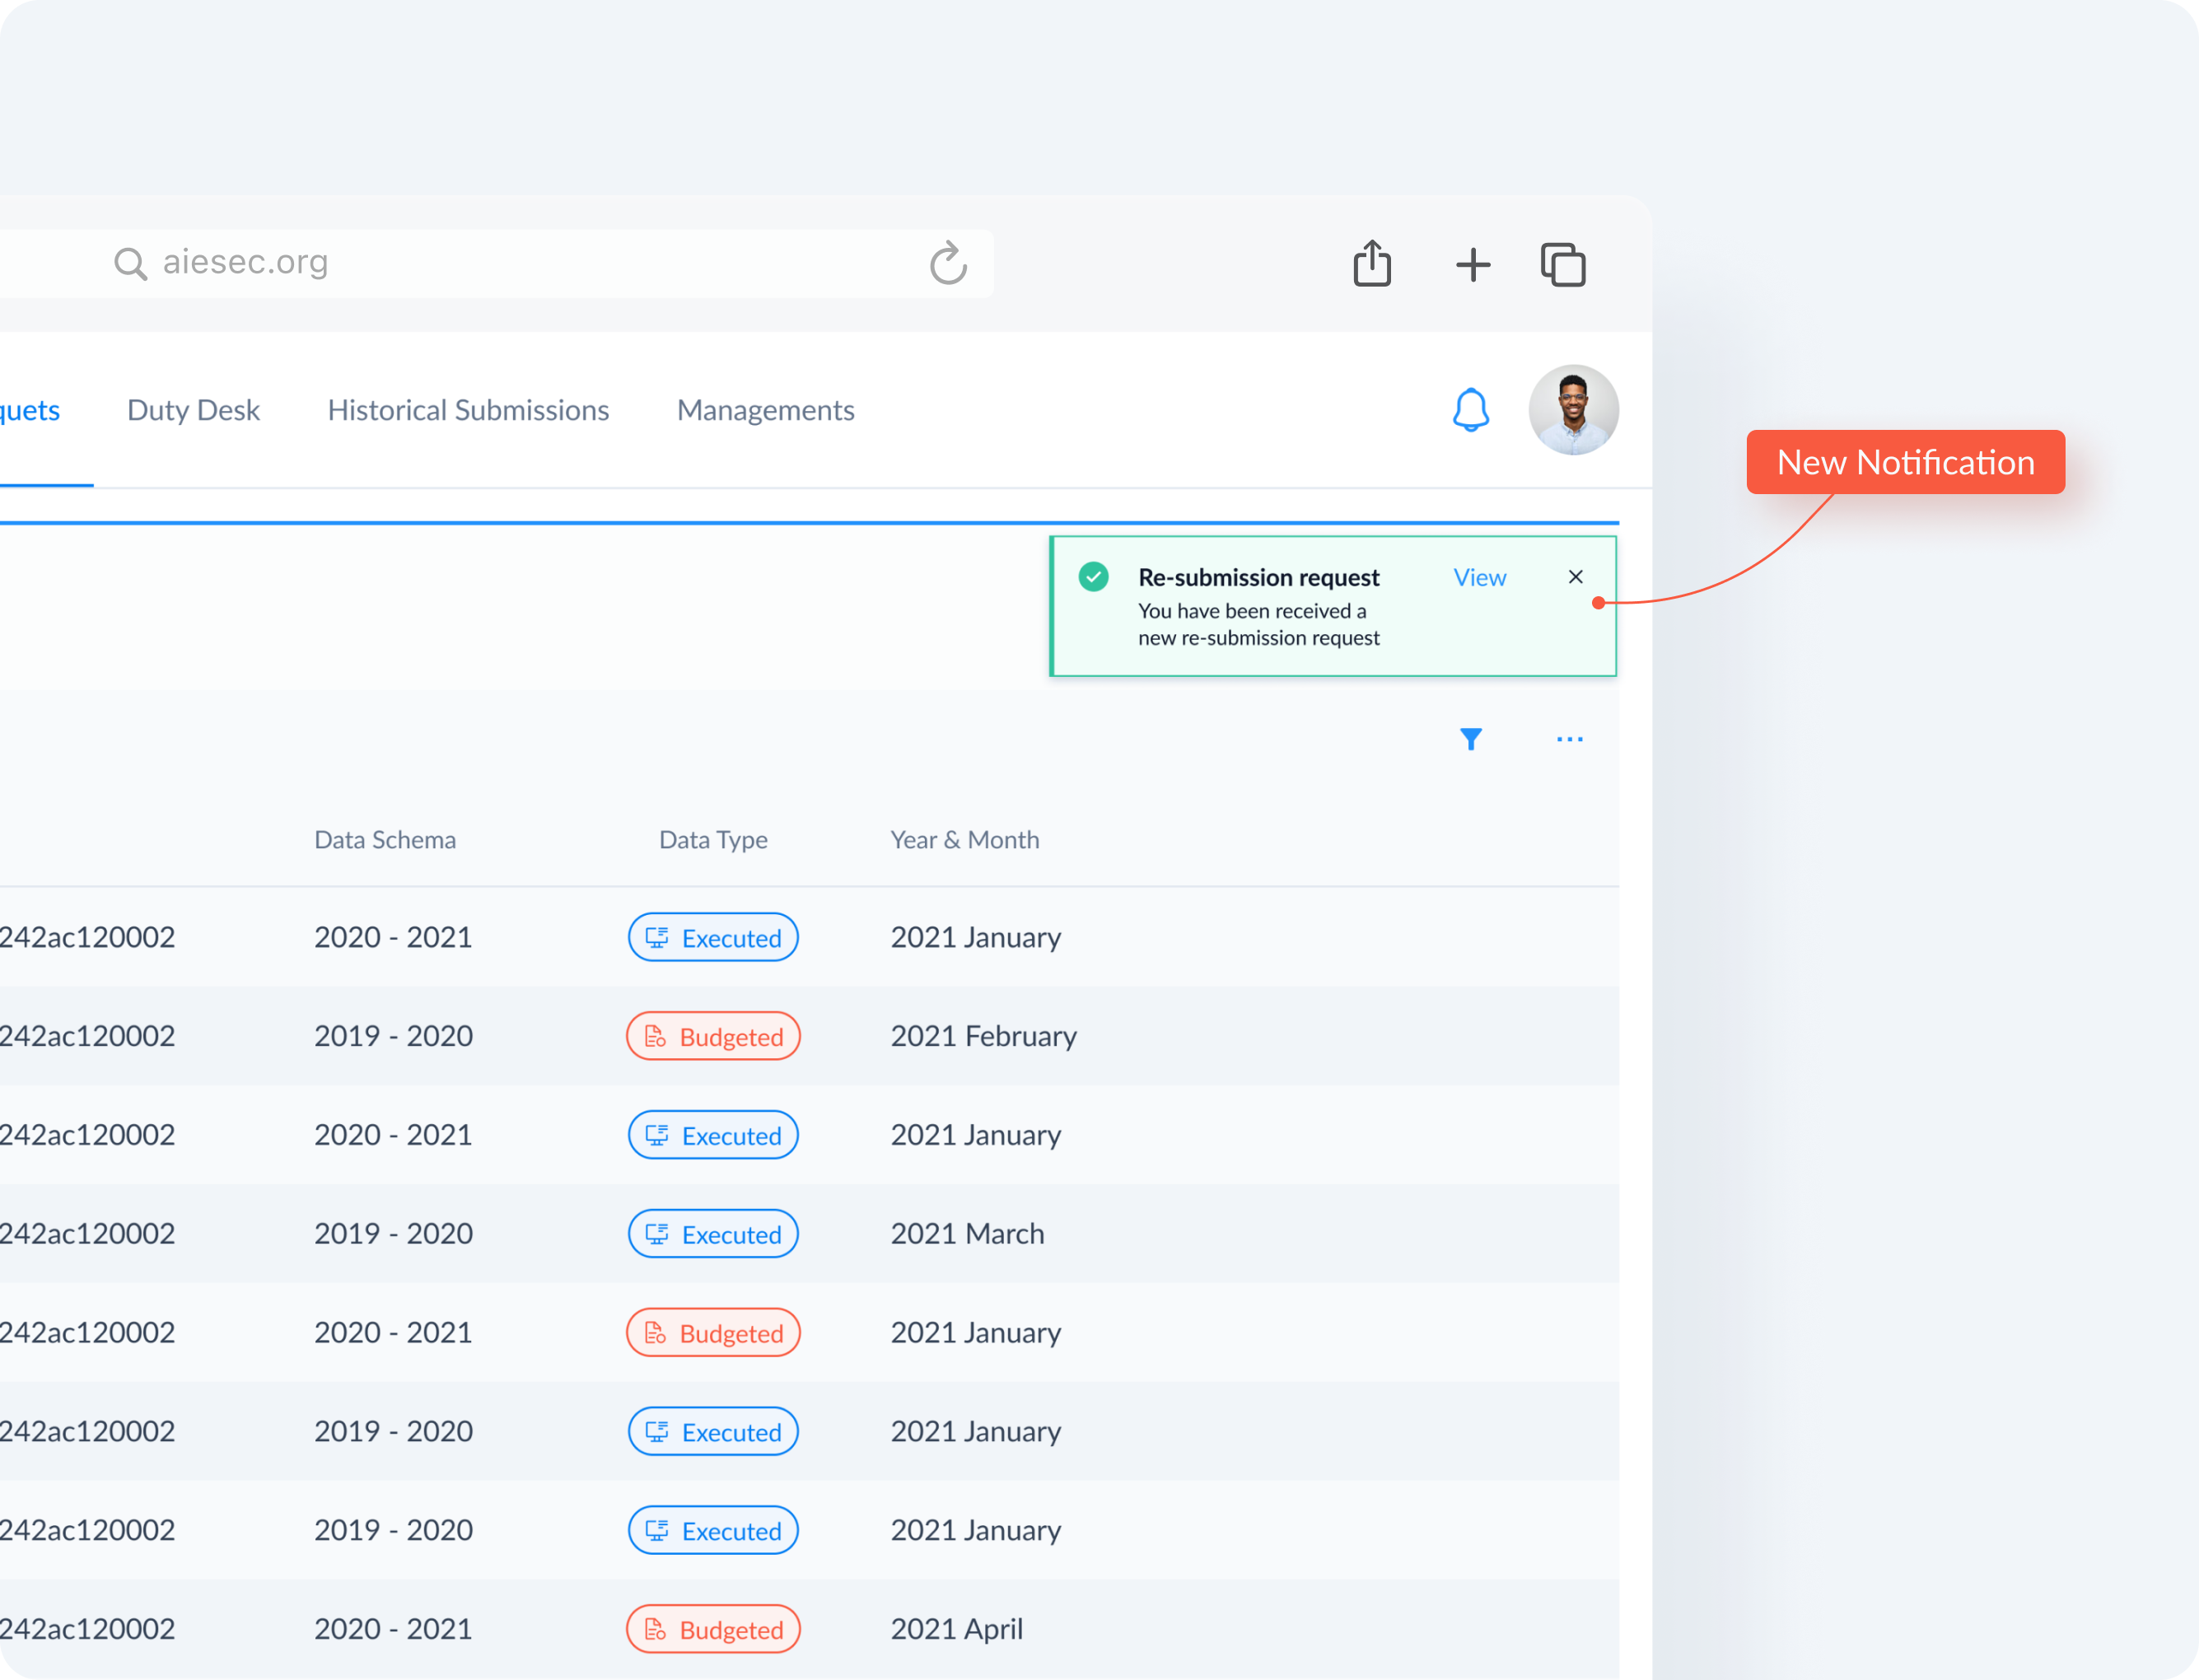Sort by Data Schema column header
Viewport: 2199px width, 1680px height.
tap(385, 839)
